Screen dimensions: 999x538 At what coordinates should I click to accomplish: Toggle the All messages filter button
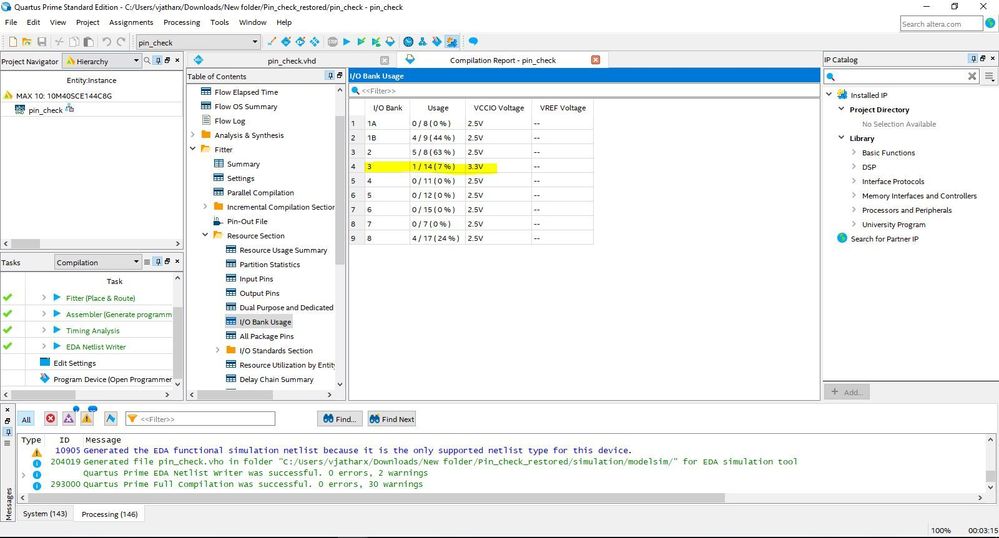coord(26,419)
